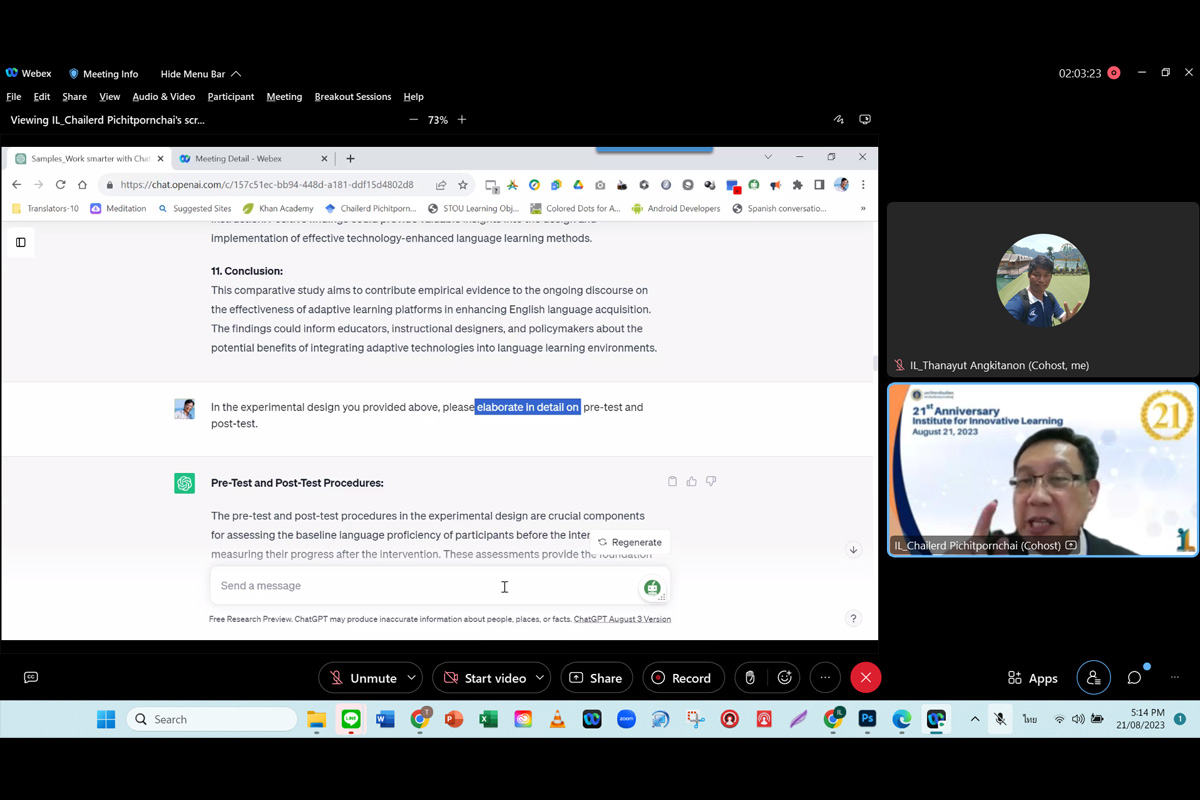The height and width of the screenshot is (800, 1200).
Task: End the meeting with the red X button
Action: tap(866, 678)
